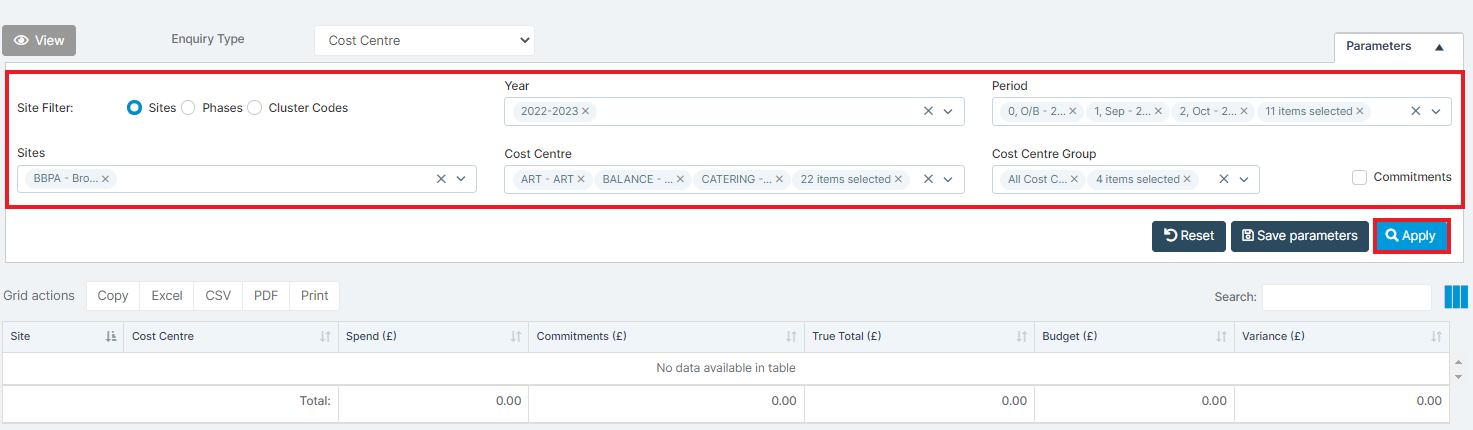1473x430 pixels.
Task: Expand the Year dropdown arrow
Action: point(948,111)
